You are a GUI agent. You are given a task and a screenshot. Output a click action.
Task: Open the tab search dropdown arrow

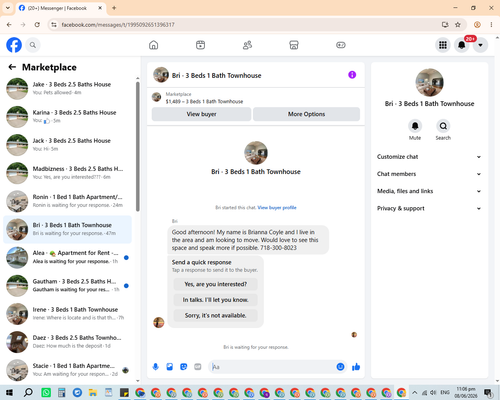pos(8,8)
